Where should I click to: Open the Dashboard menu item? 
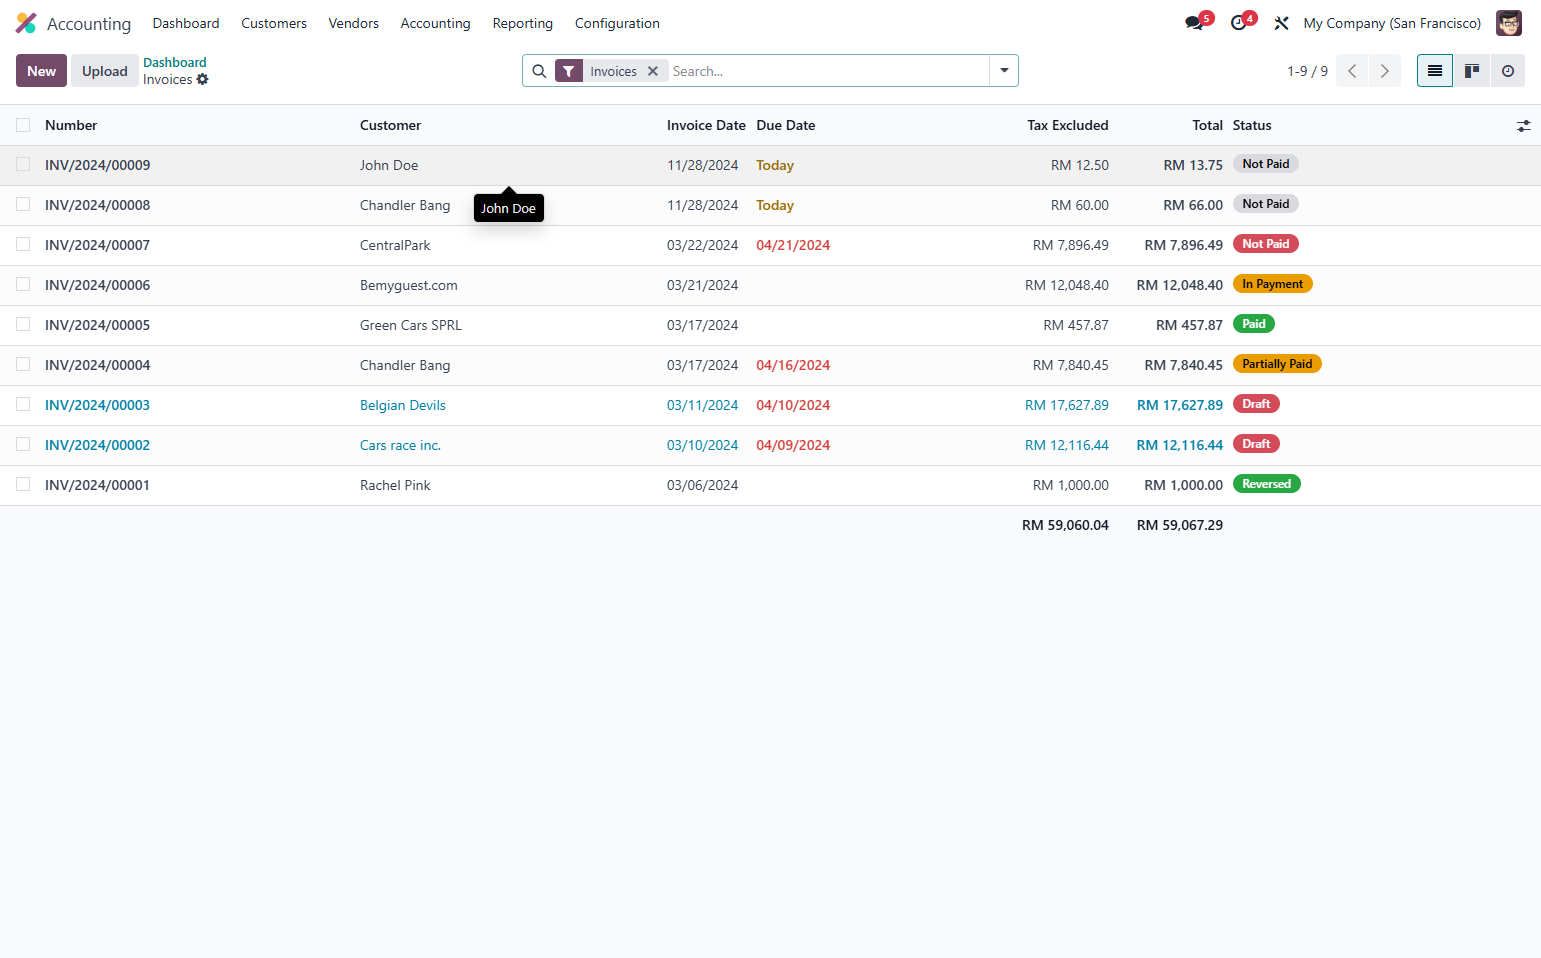(x=186, y=23)
